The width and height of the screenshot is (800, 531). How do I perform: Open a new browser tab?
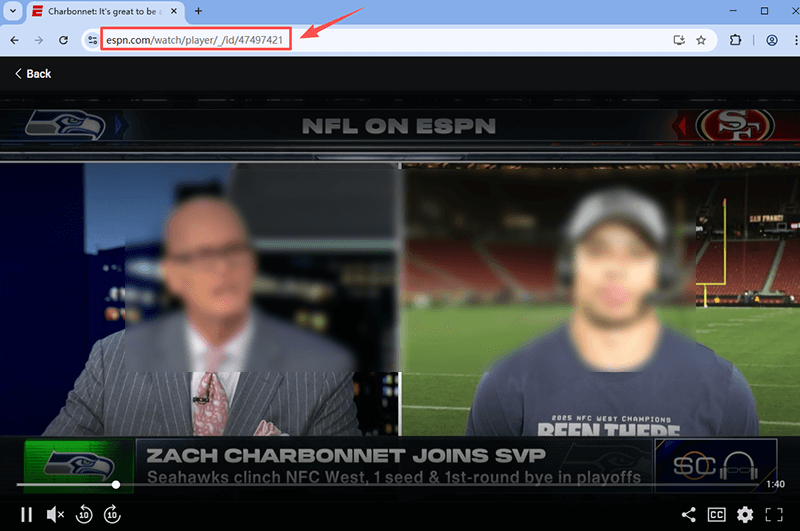click(198, 11)
